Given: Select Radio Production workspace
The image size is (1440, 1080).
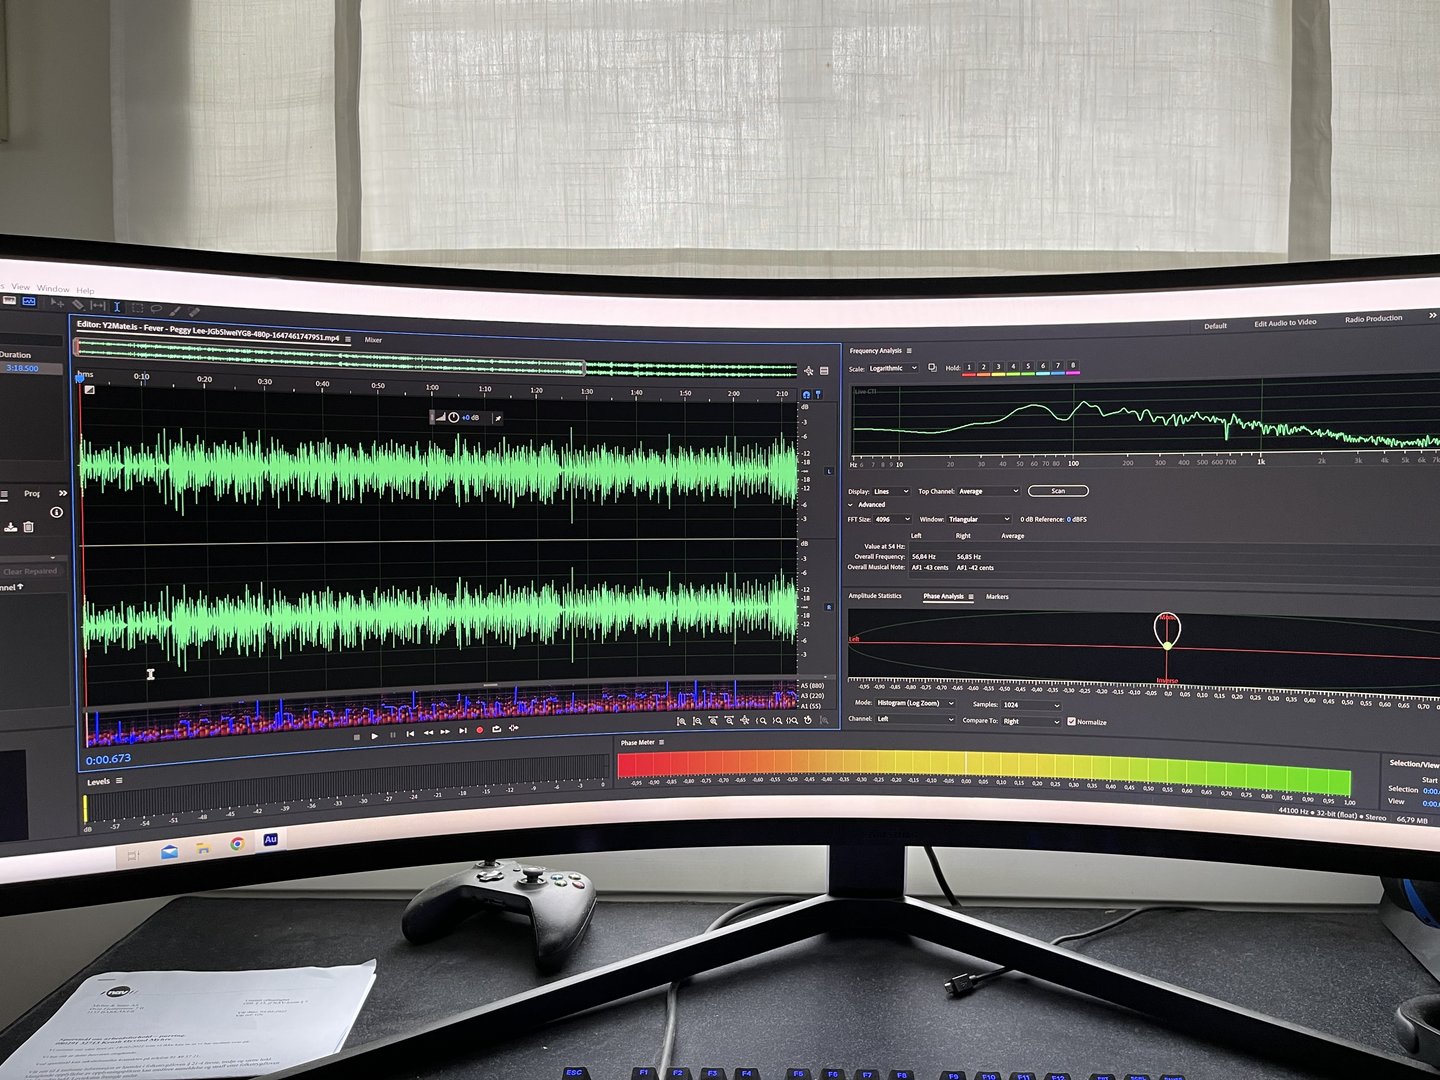Looking at the screenshot, I should (x=1373, y=319).
